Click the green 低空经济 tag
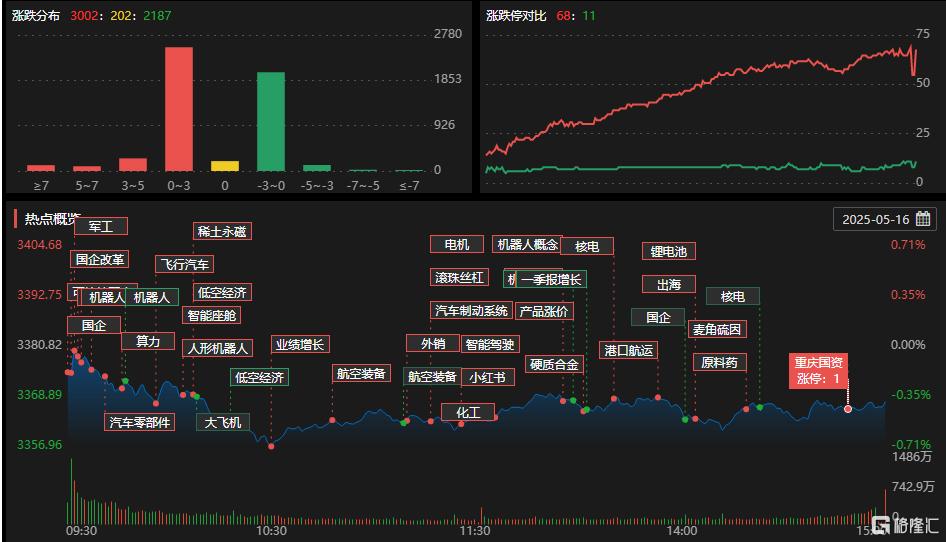 259,377
